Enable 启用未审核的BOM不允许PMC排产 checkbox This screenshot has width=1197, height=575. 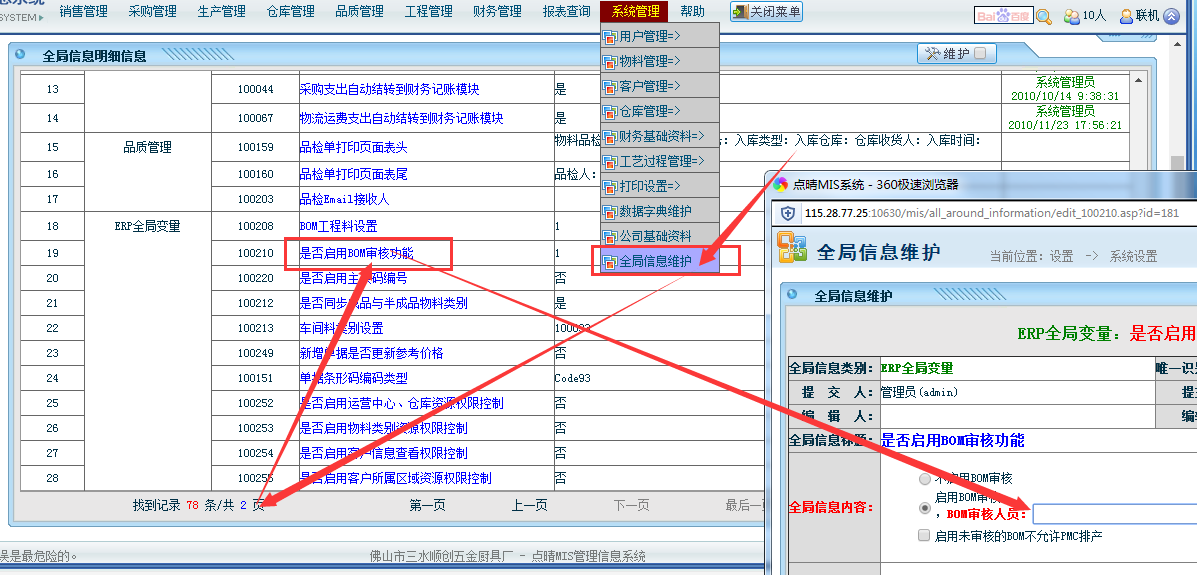(x=925, y=536)
